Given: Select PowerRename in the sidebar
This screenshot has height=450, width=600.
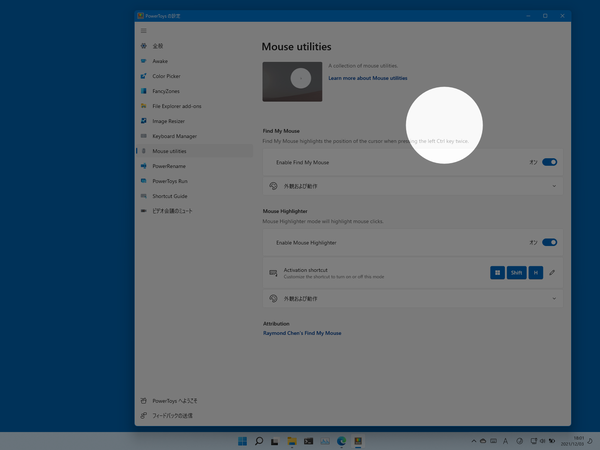Looking at the screenshot, I should tap(168, 166).
